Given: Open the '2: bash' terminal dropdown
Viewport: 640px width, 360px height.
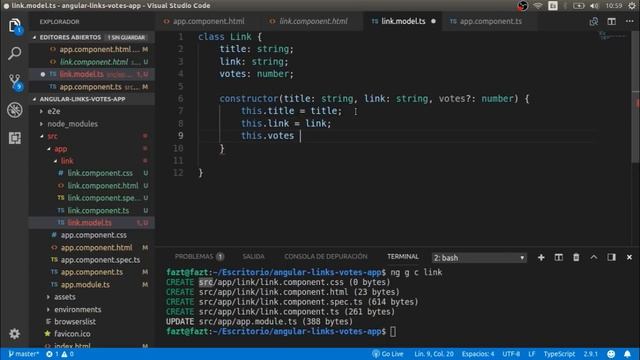Looking at the screenshot, I should tap(479, 258).
